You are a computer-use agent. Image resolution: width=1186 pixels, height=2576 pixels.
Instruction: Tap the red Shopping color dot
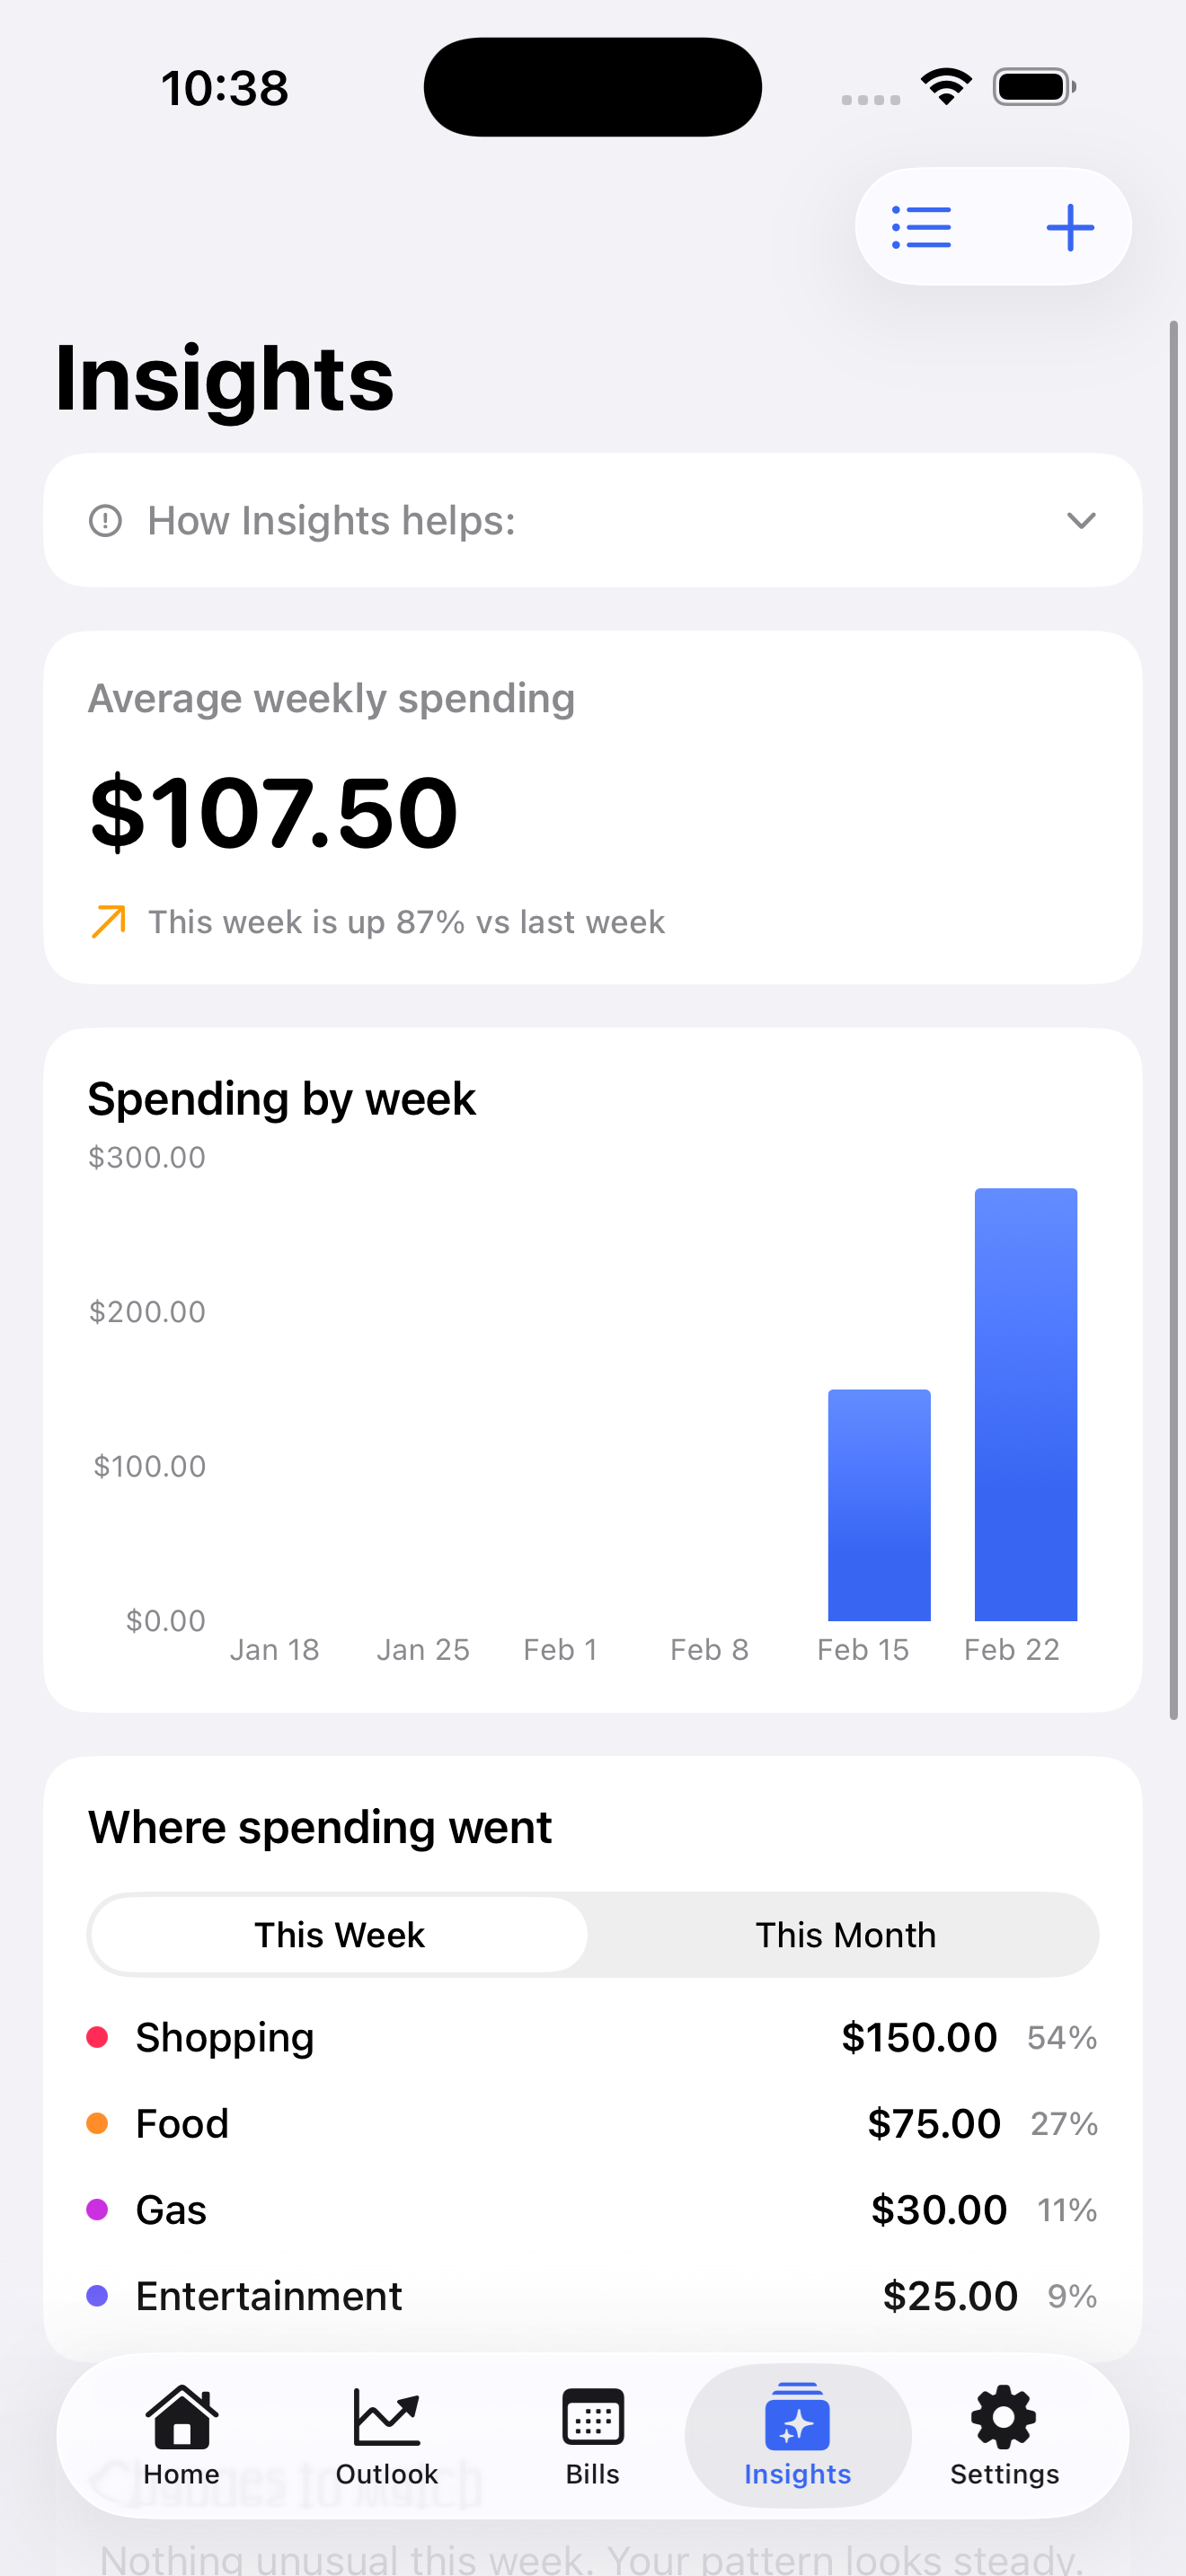[97, 2037]
